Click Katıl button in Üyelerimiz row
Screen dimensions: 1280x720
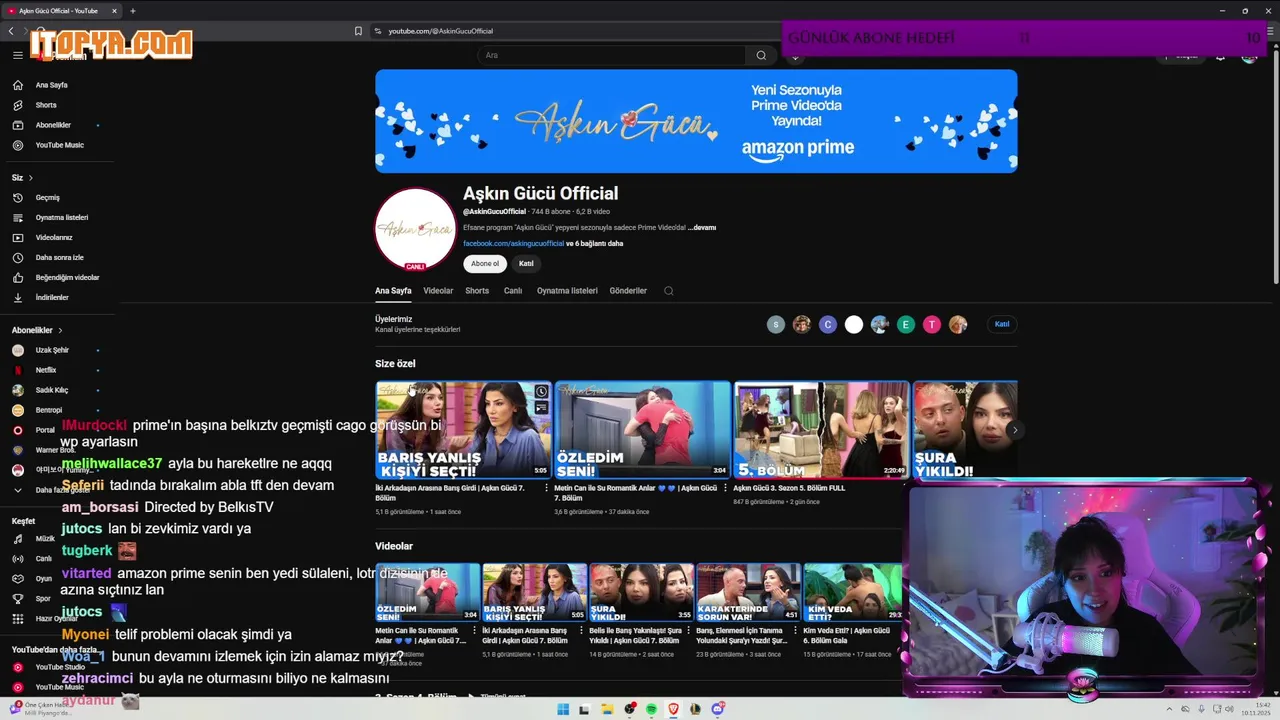click(x=1002, y=324)
